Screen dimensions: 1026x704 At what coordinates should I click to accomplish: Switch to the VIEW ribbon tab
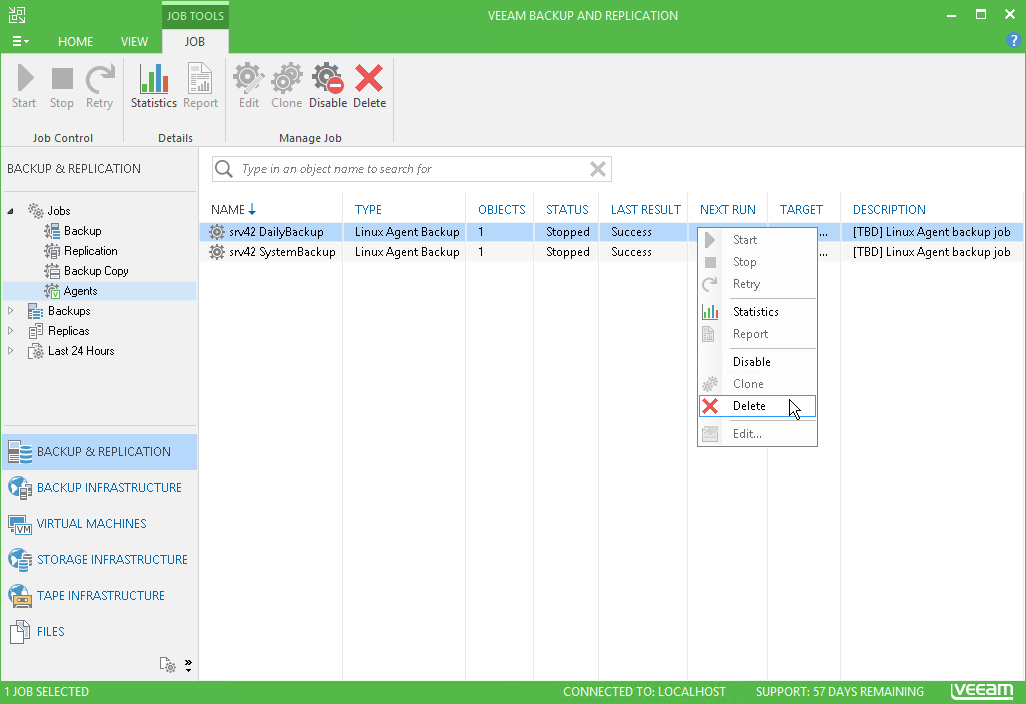click(134, 41)
